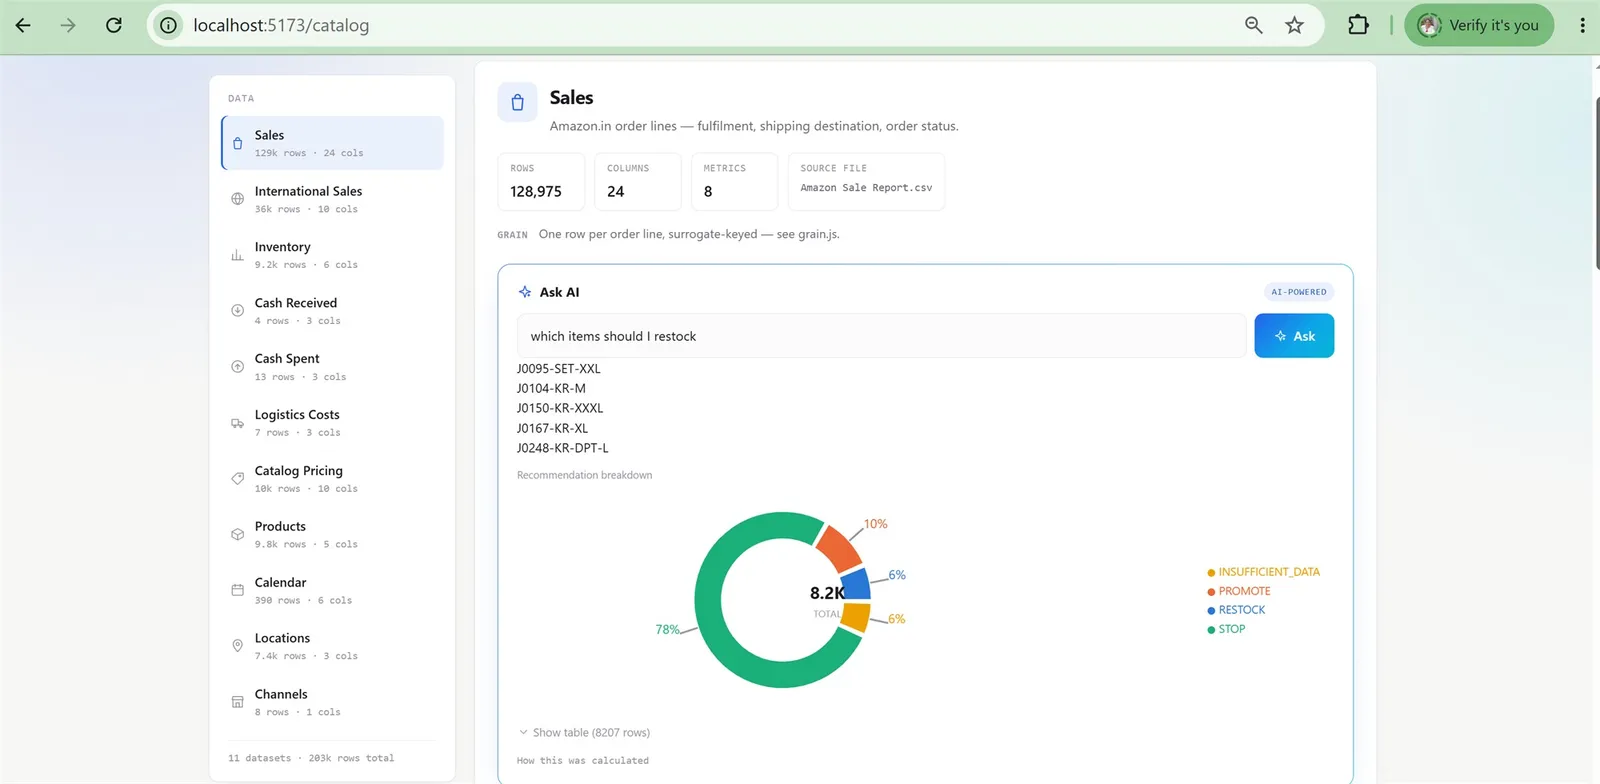This screenshot has width=1600, height=784.
Task: Open the Cash Received dataset
Action: pyautogui.click(x=332, y=310)
